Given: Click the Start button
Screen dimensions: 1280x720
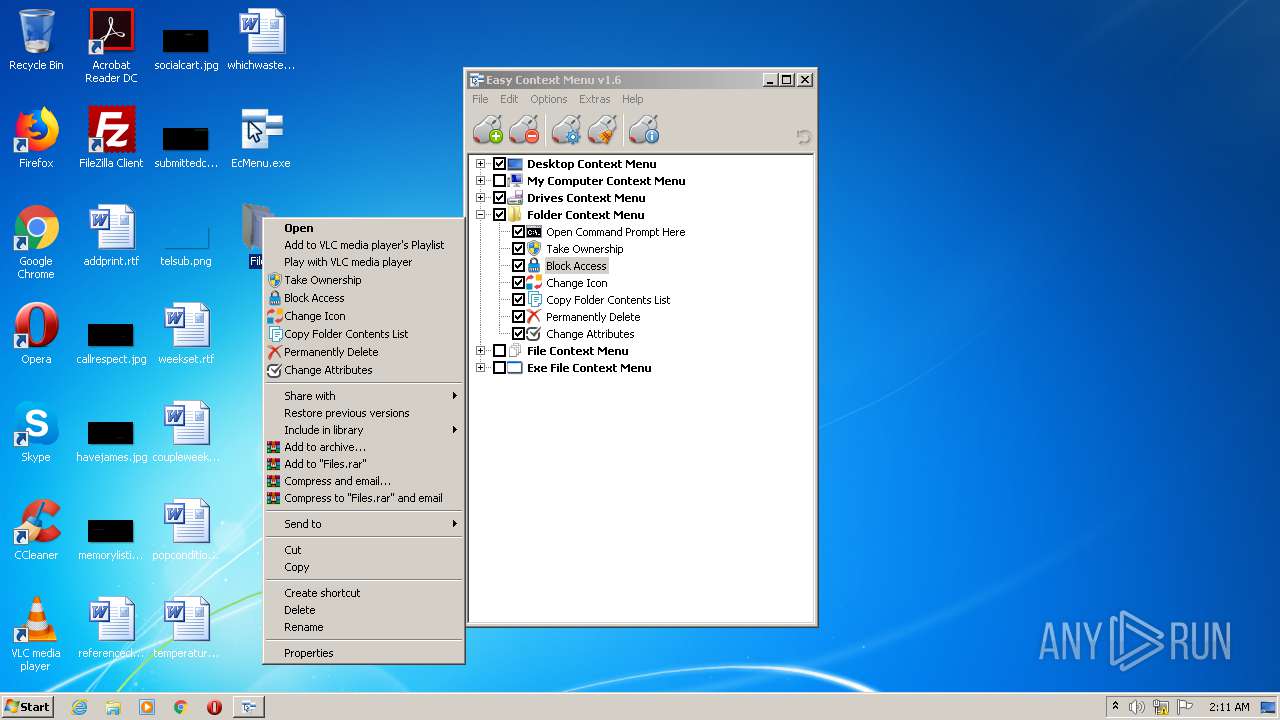Looking at the screenshot, I should (28, 707).
